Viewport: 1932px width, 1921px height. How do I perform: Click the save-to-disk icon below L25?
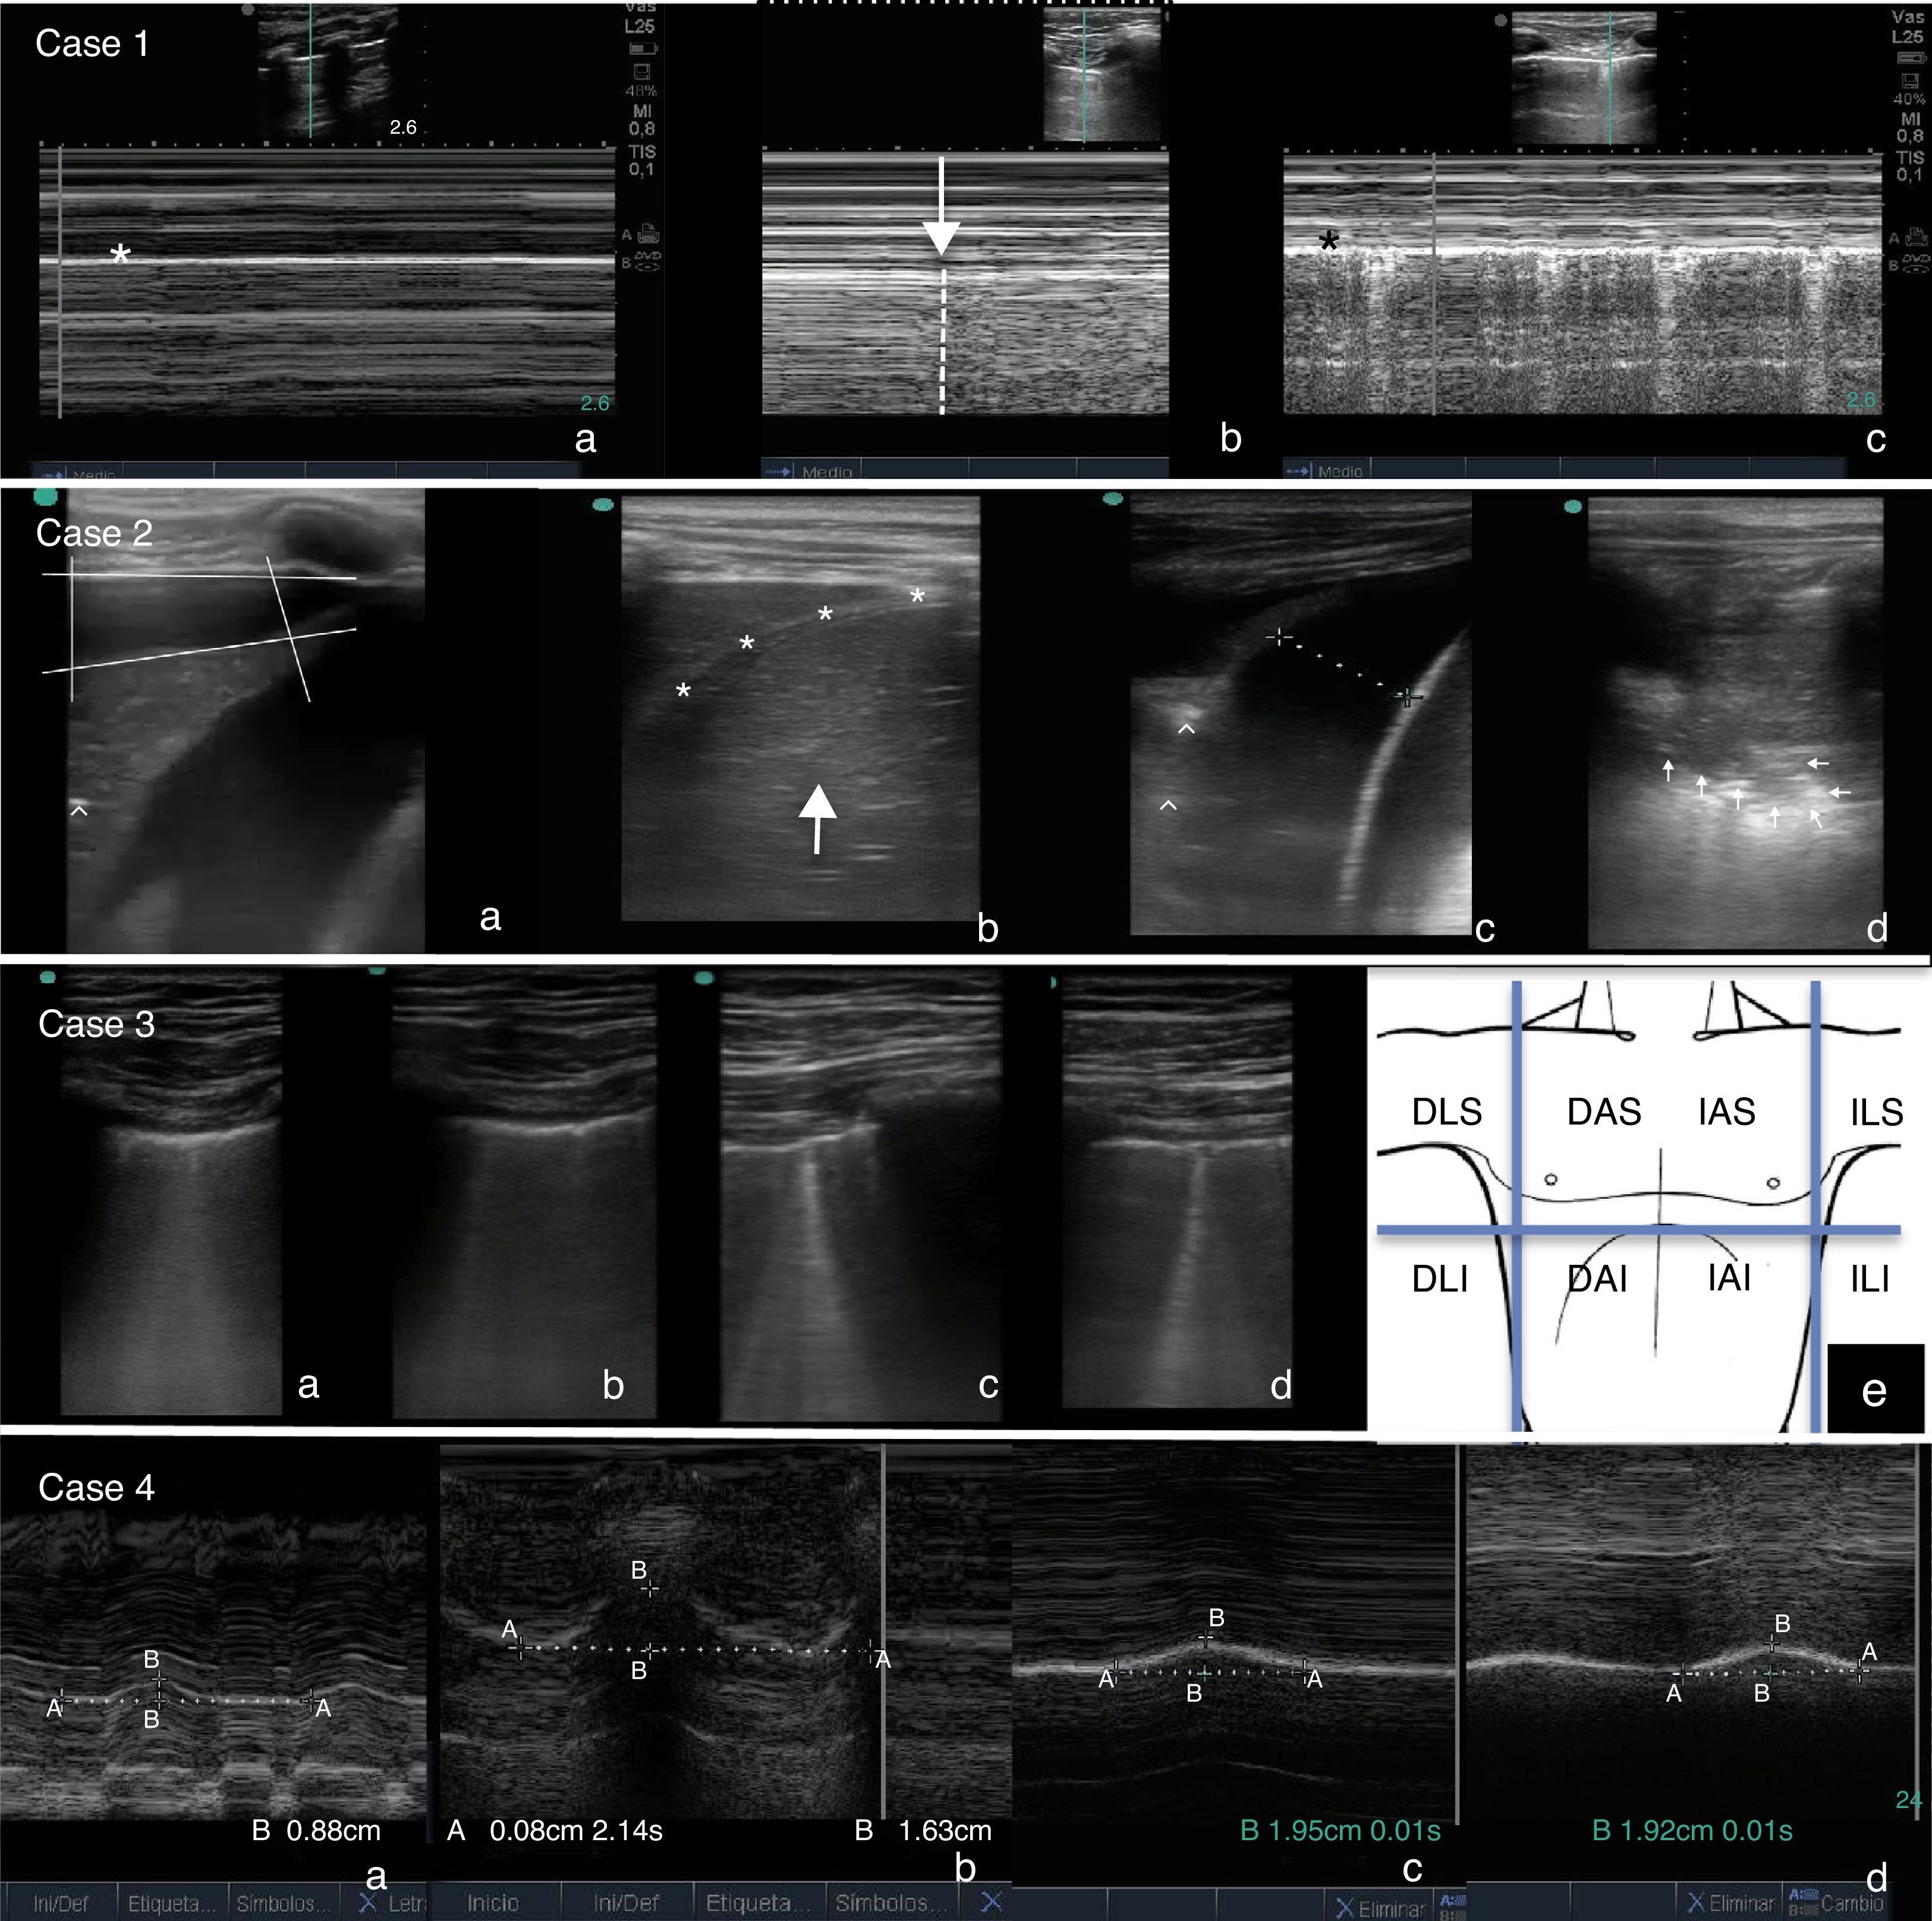[642, 72]
